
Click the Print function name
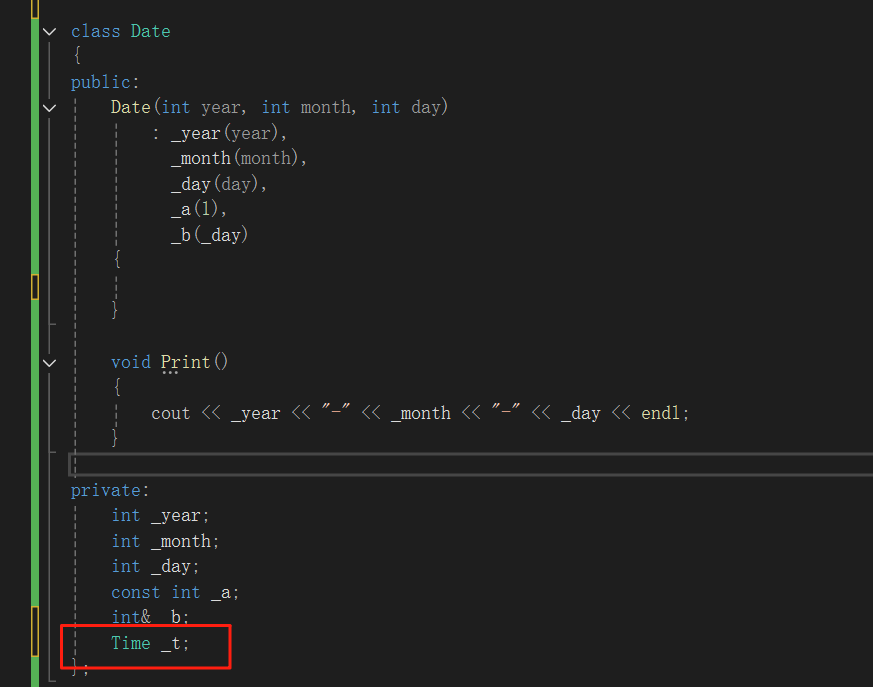coord(185,362)
